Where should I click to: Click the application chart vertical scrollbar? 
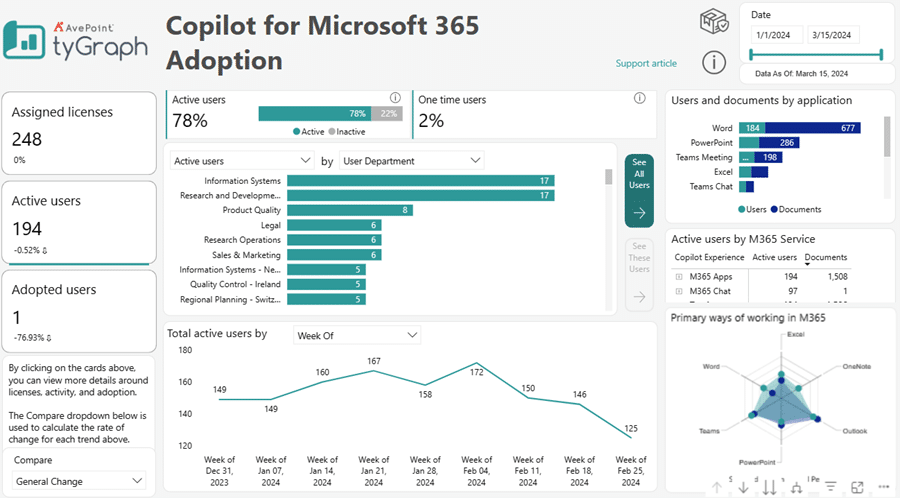point(887,136)
